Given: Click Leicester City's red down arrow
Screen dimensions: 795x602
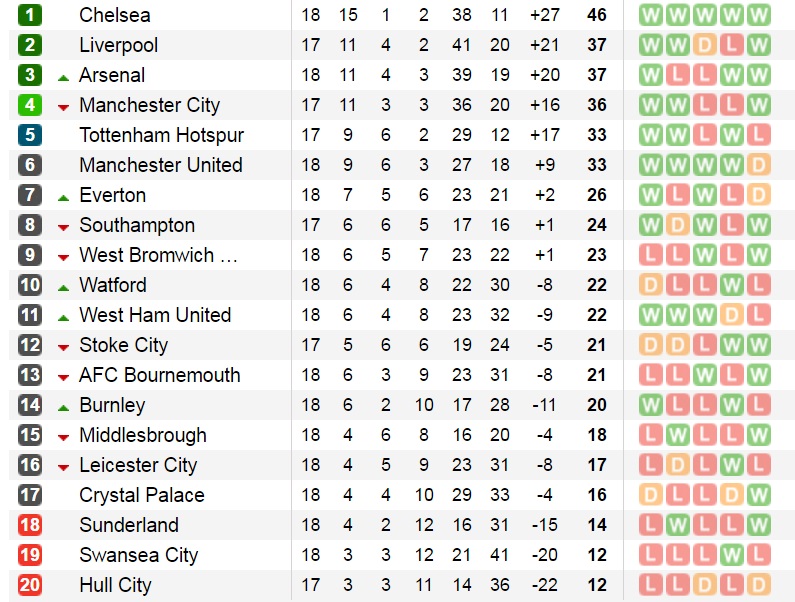Looking at the screenshot, I should click(63, 468).
